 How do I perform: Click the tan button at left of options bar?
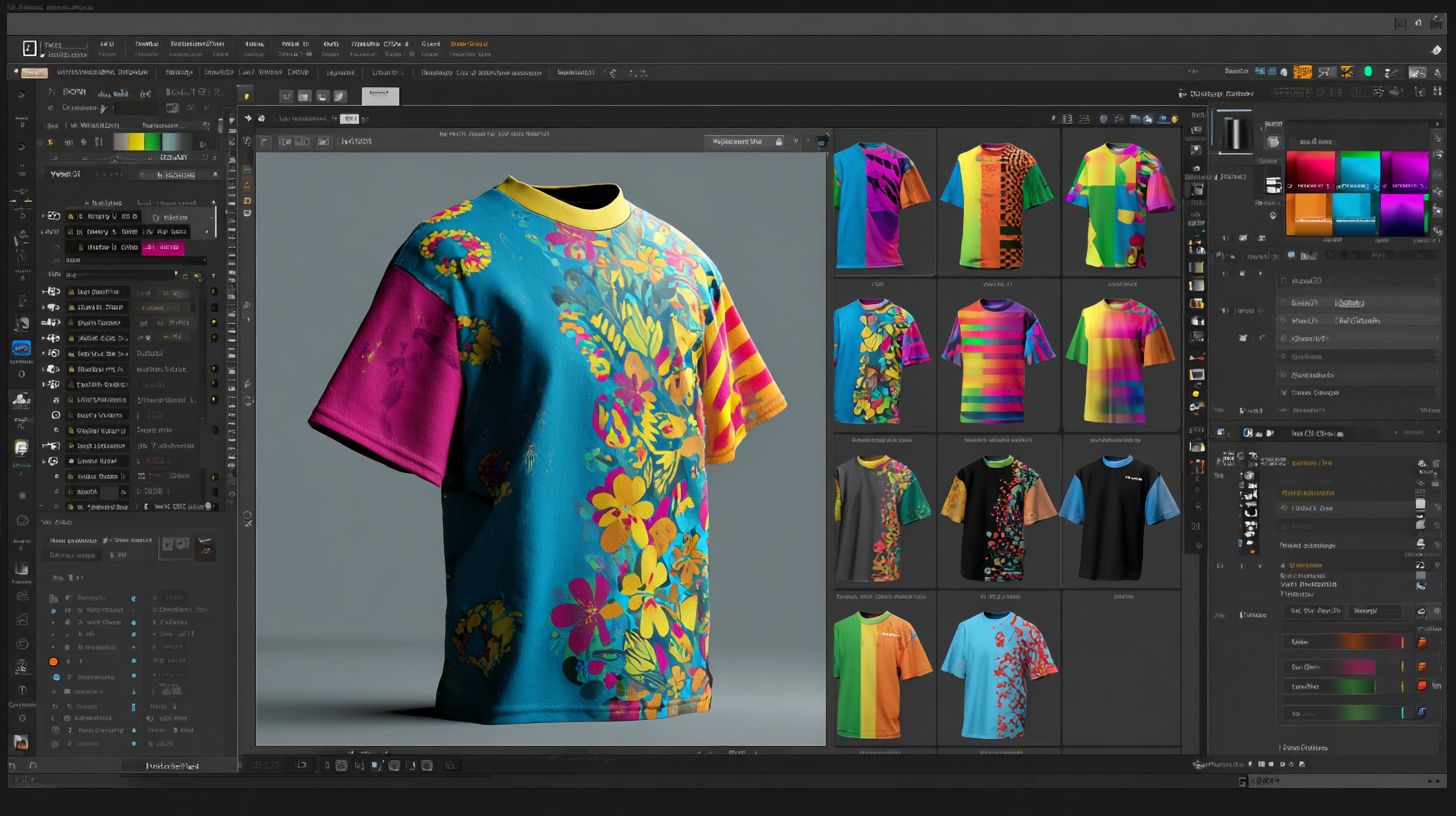pyautogui.click(x=34, y=72)
